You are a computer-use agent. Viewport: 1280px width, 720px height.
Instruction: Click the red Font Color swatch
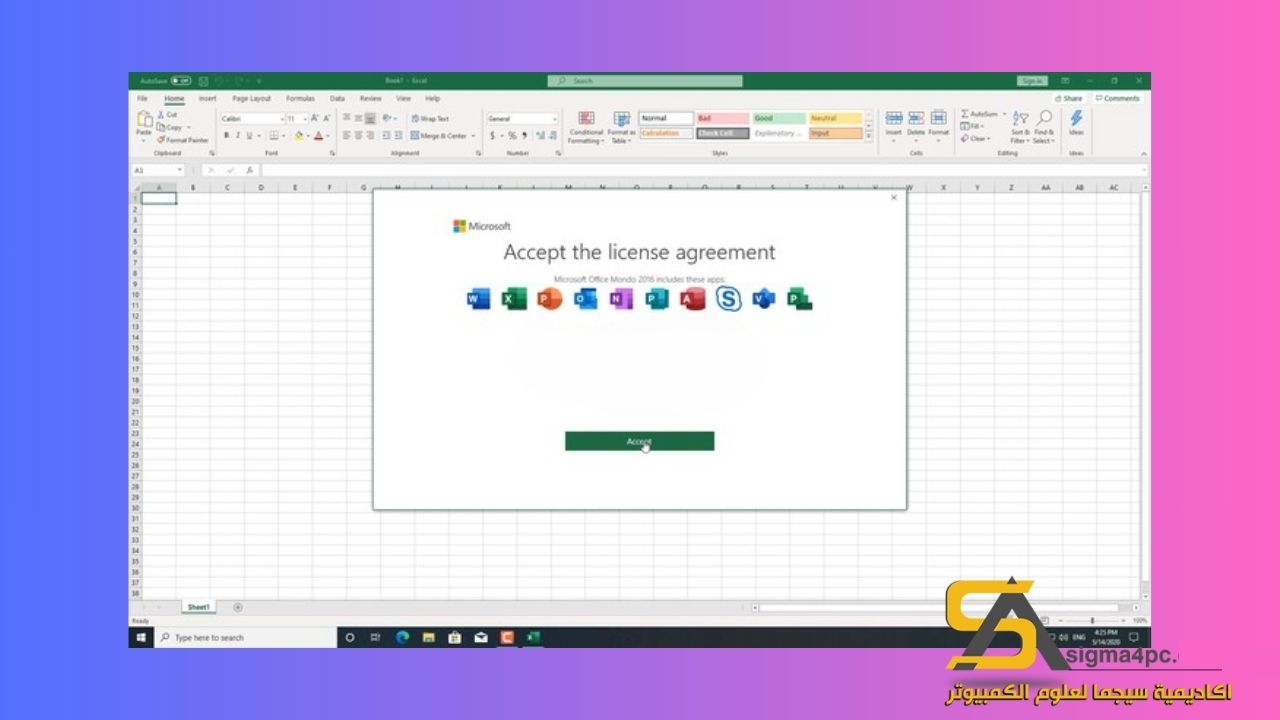click(318, 136)
